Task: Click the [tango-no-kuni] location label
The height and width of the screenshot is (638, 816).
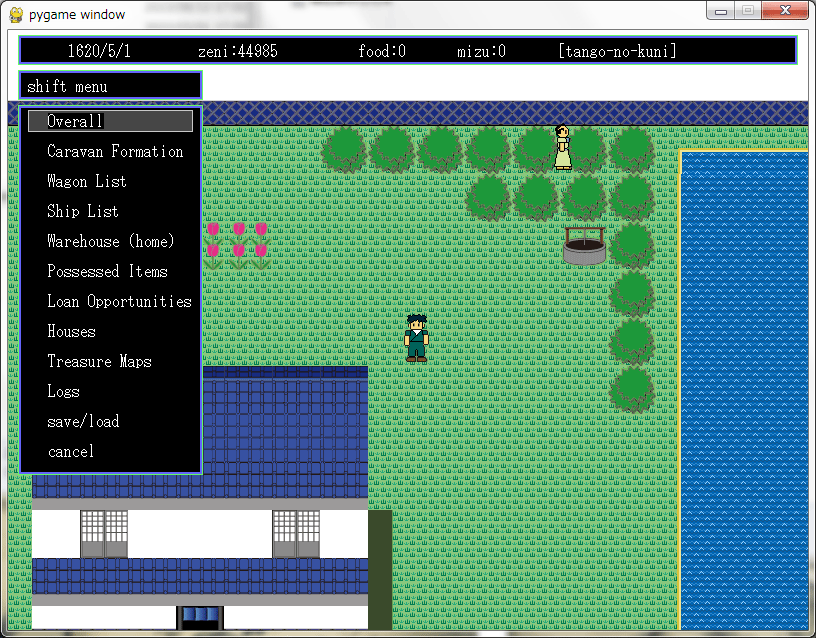Action: [x=617, y=51]
